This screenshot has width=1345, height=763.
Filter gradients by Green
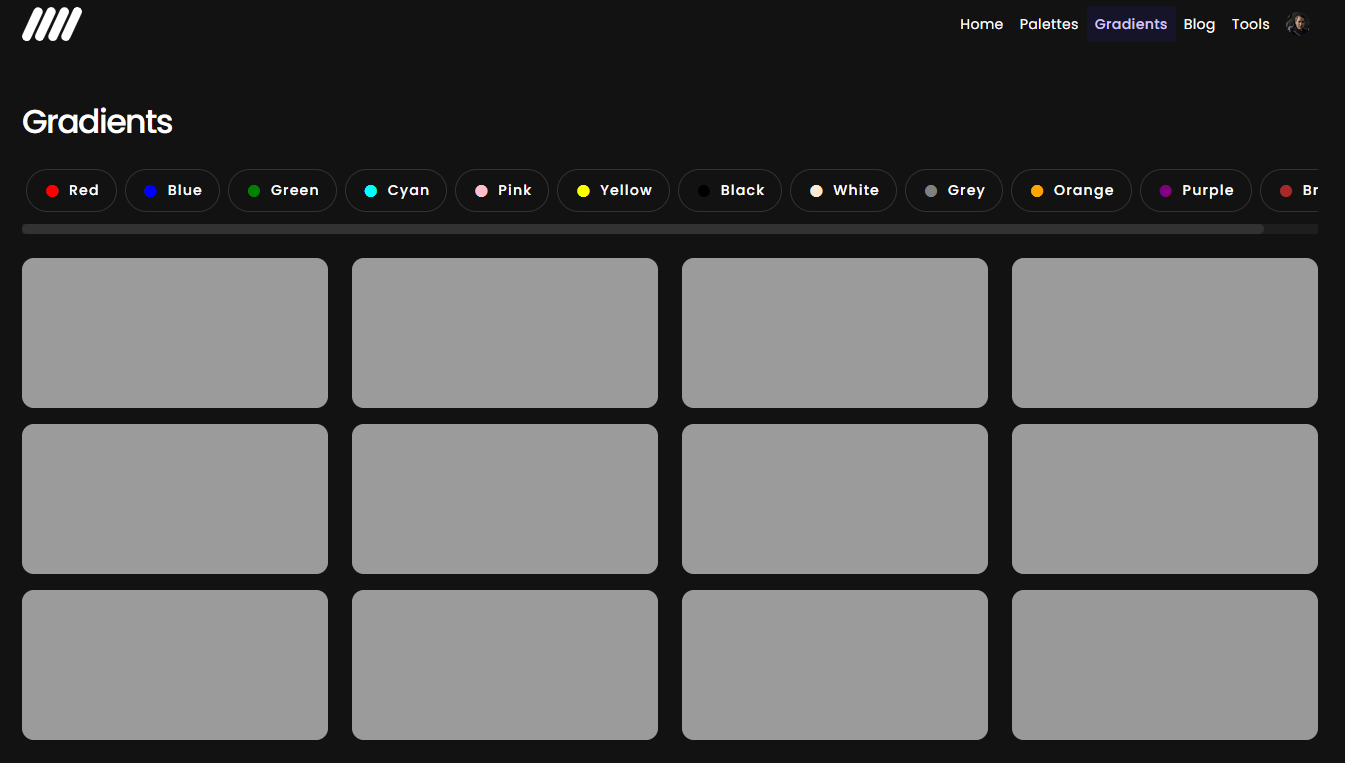pyautogui.click(x=282, y=190)
